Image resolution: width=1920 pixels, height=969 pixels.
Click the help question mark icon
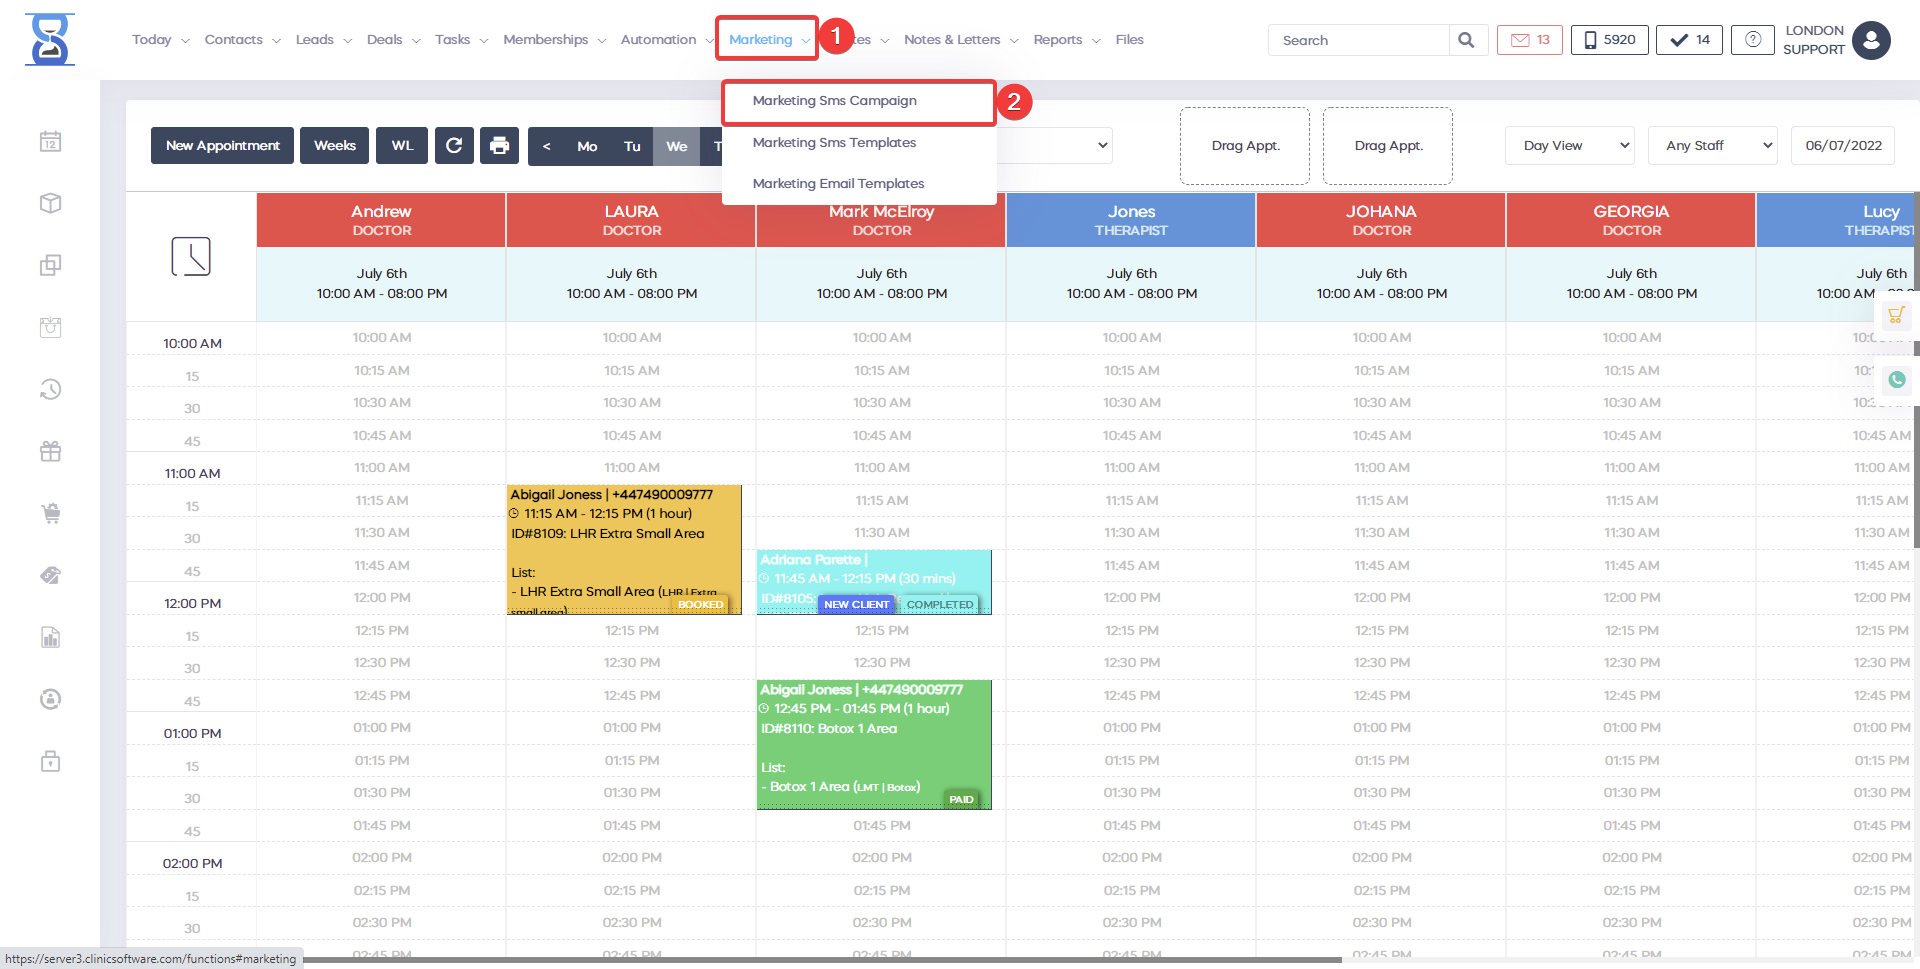[x=1752, y=40]
